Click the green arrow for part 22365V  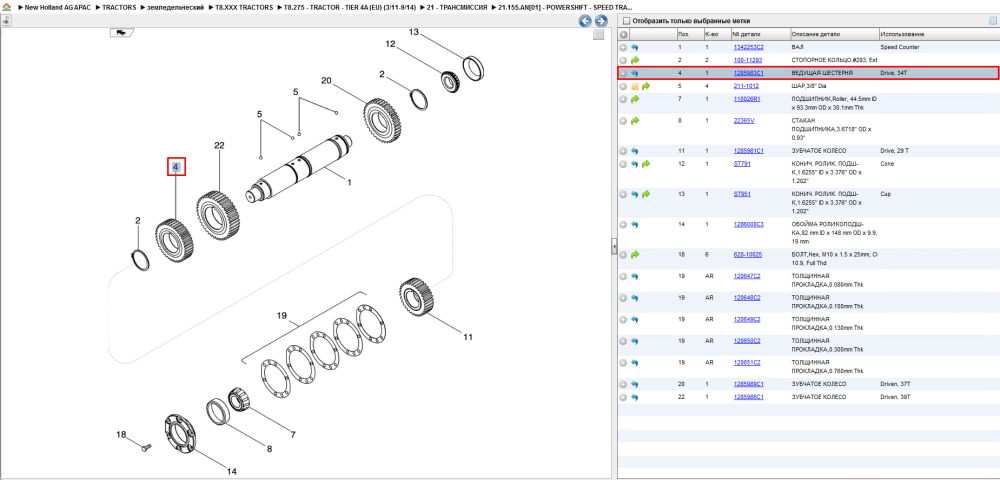635,120
